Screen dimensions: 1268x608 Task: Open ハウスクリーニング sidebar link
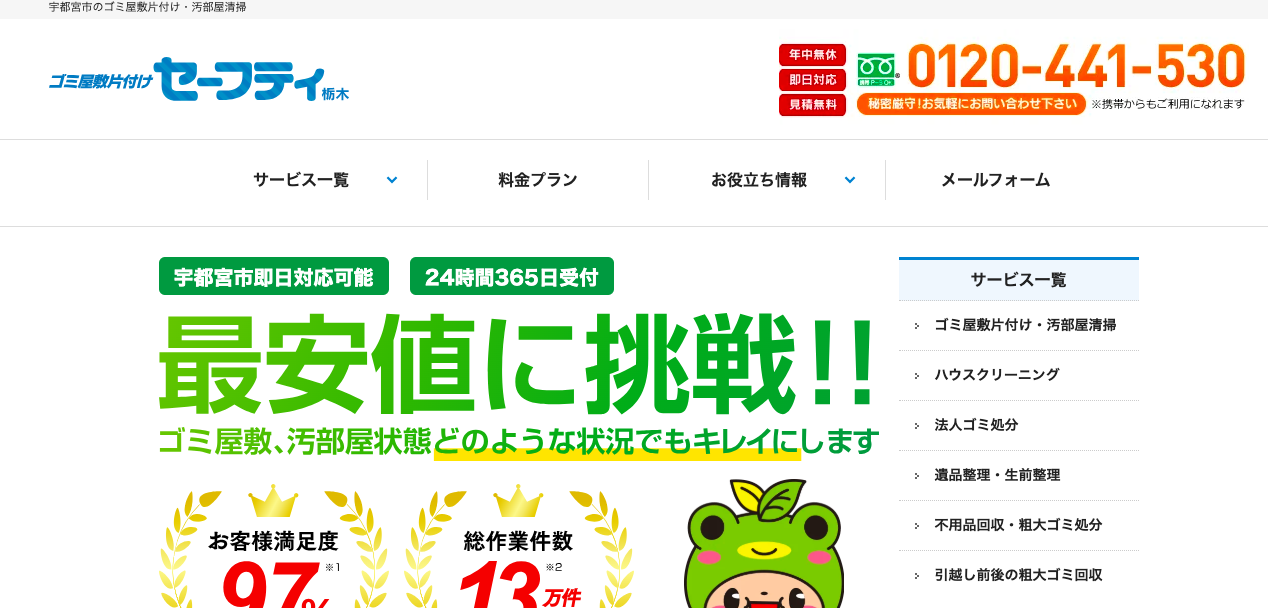[x=1019, y=375]
